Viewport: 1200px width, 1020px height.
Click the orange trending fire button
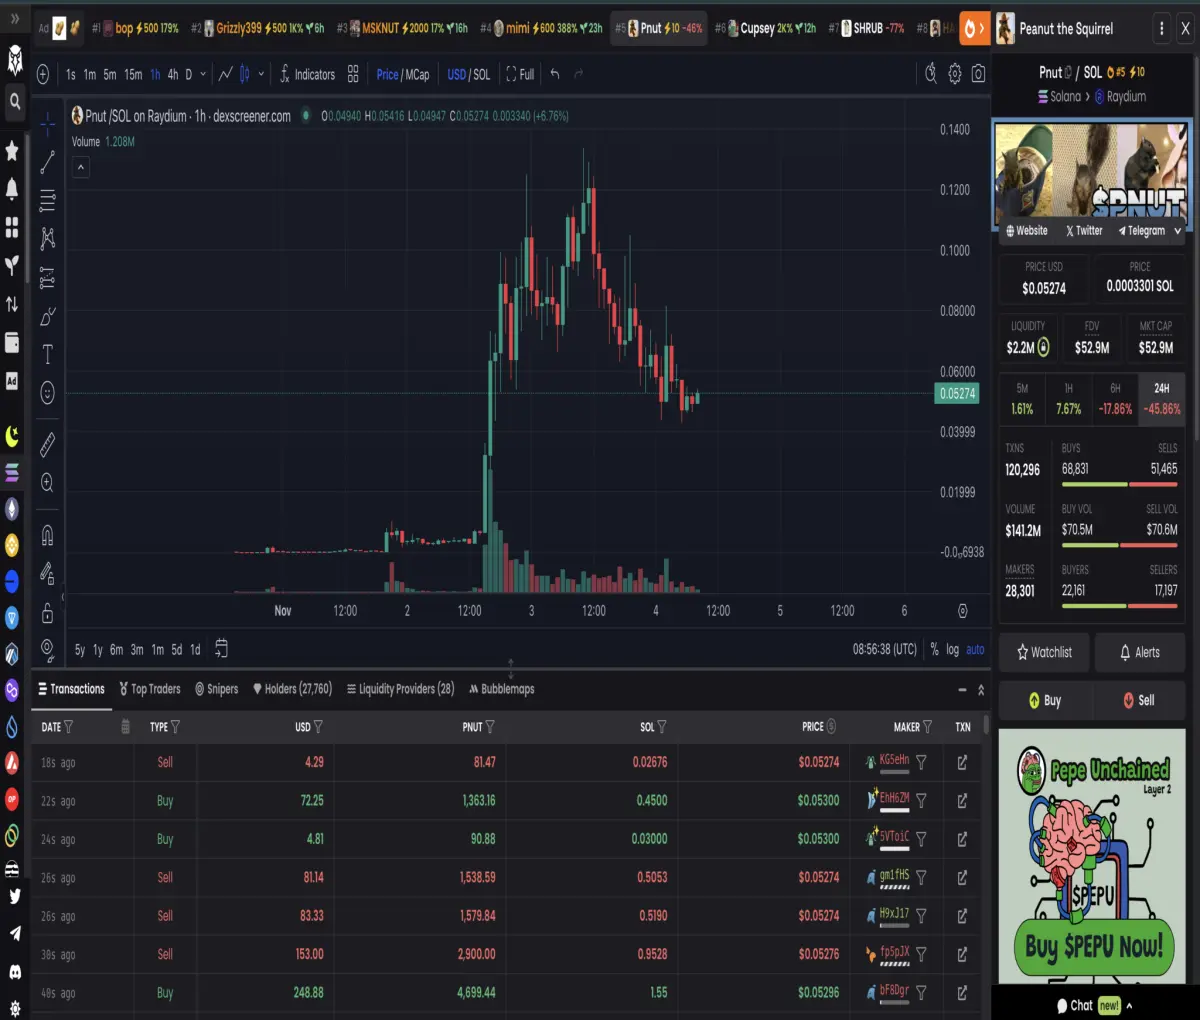(x=975, y=28)
